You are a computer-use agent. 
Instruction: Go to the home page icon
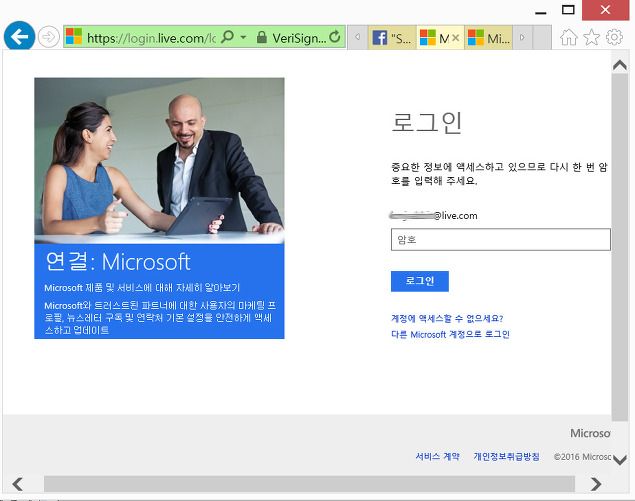click(569, 37)
